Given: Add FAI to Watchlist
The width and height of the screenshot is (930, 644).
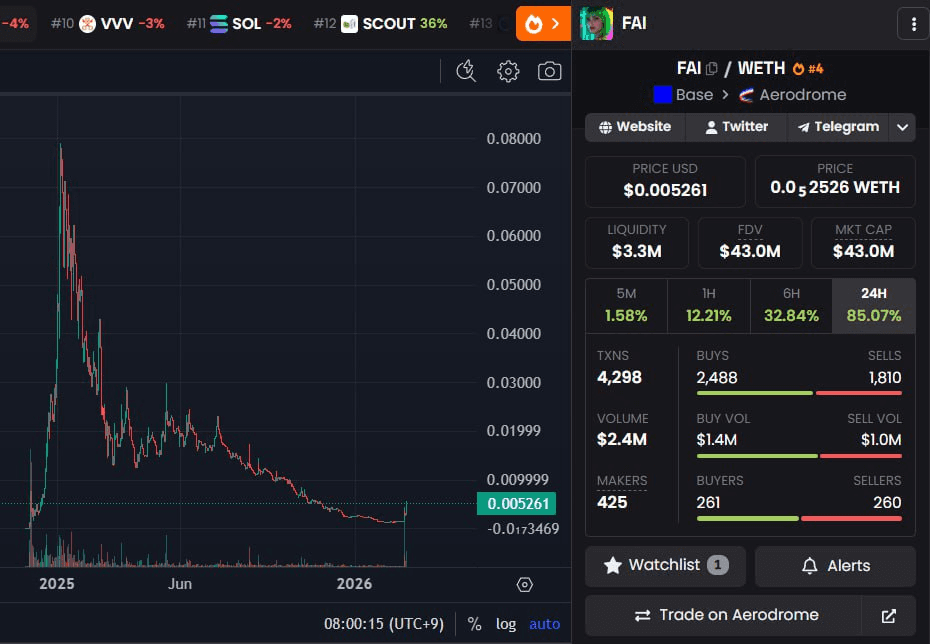Looking at the screenshot, I should point(665,566).
